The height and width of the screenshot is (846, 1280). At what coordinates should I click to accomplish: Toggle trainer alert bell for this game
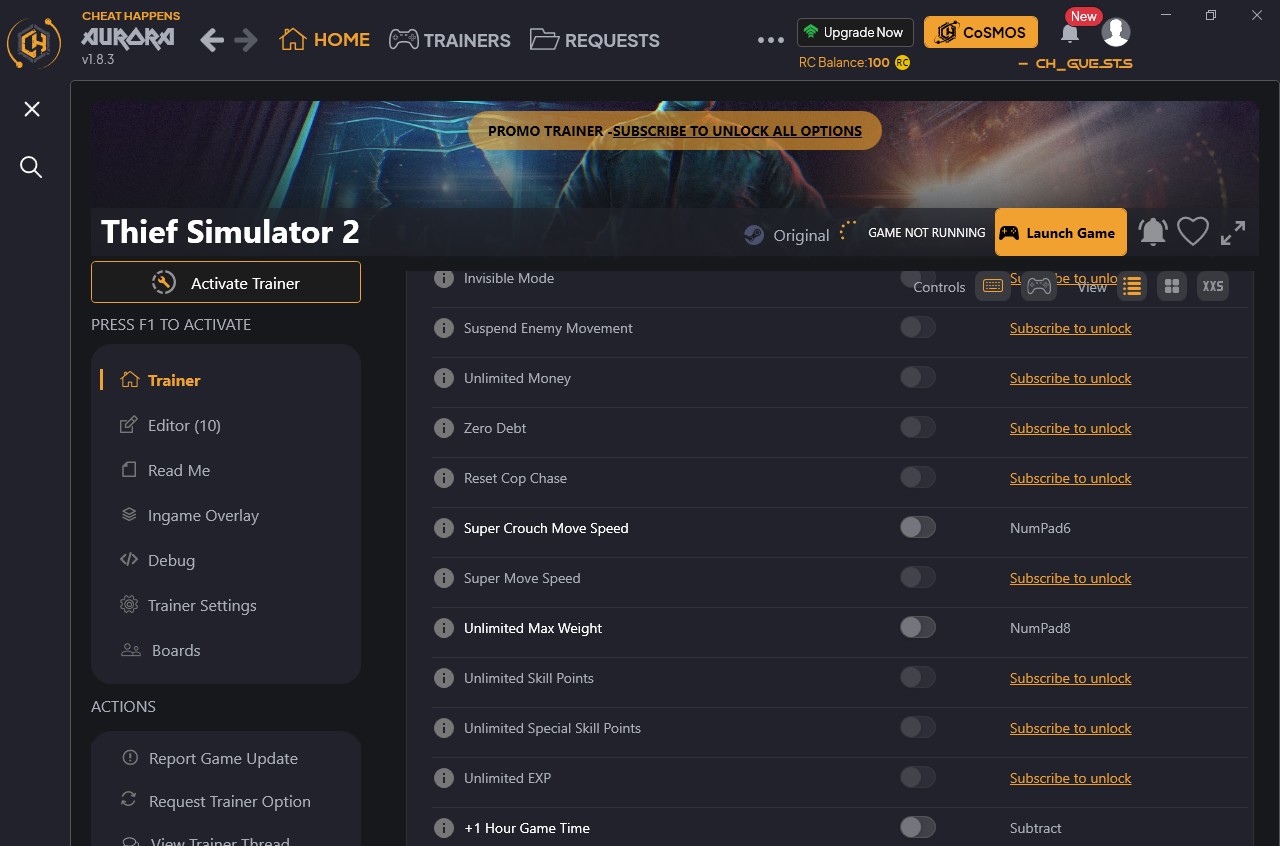coord(1152,232)
